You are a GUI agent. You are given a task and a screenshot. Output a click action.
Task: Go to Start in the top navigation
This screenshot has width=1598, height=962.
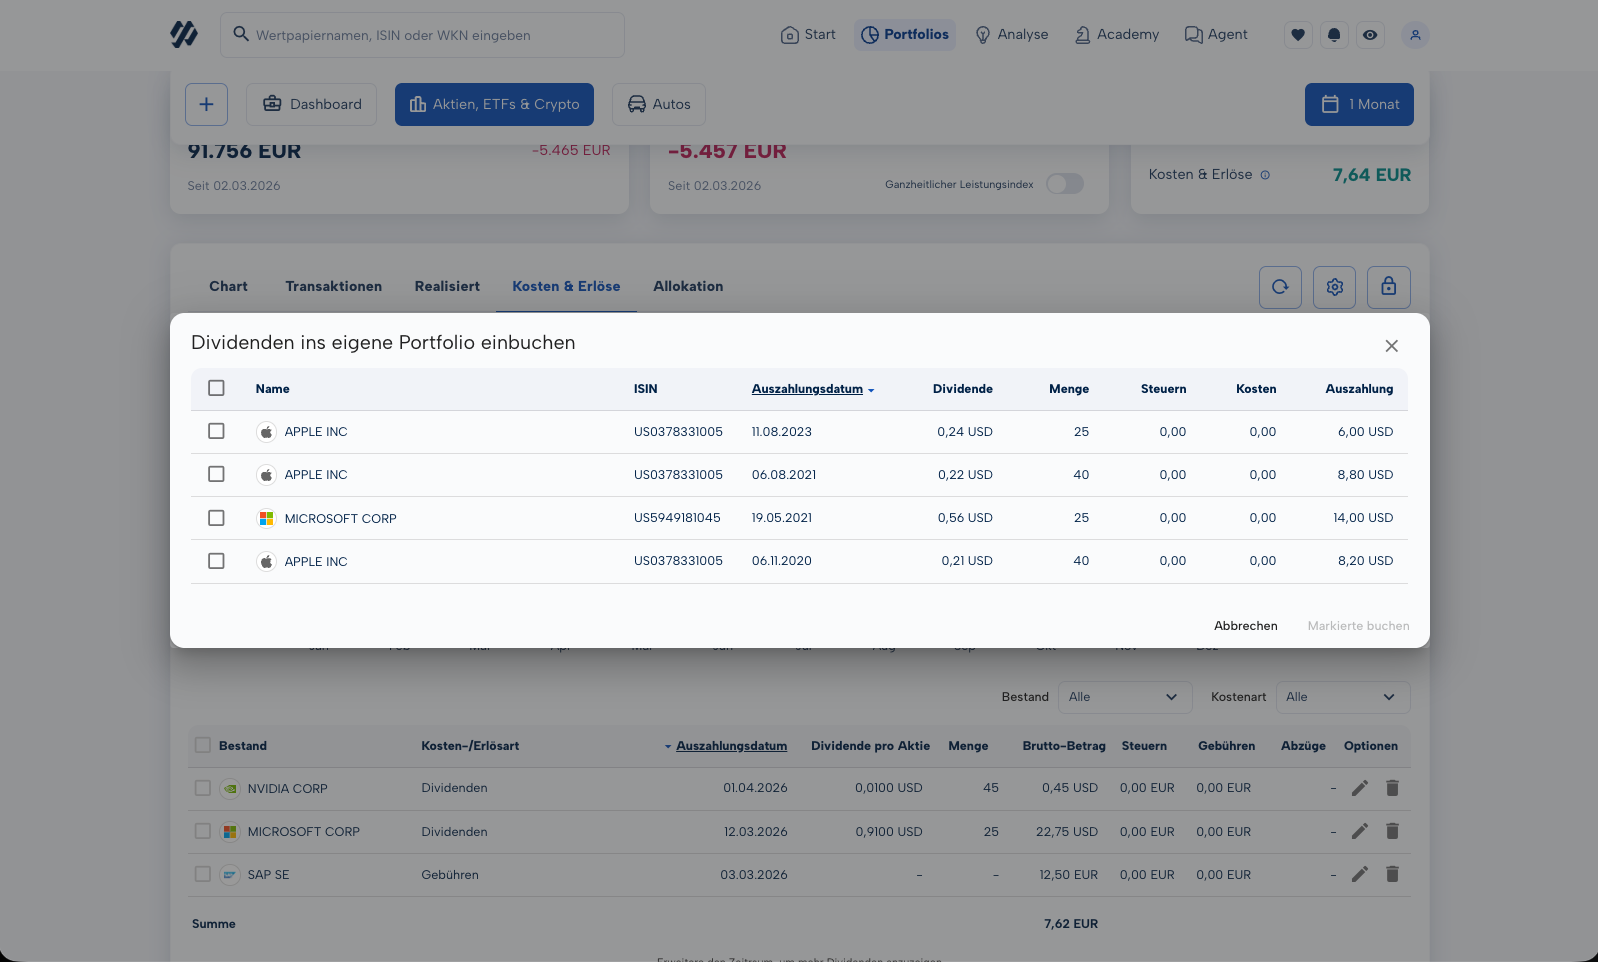coord(808,35)
